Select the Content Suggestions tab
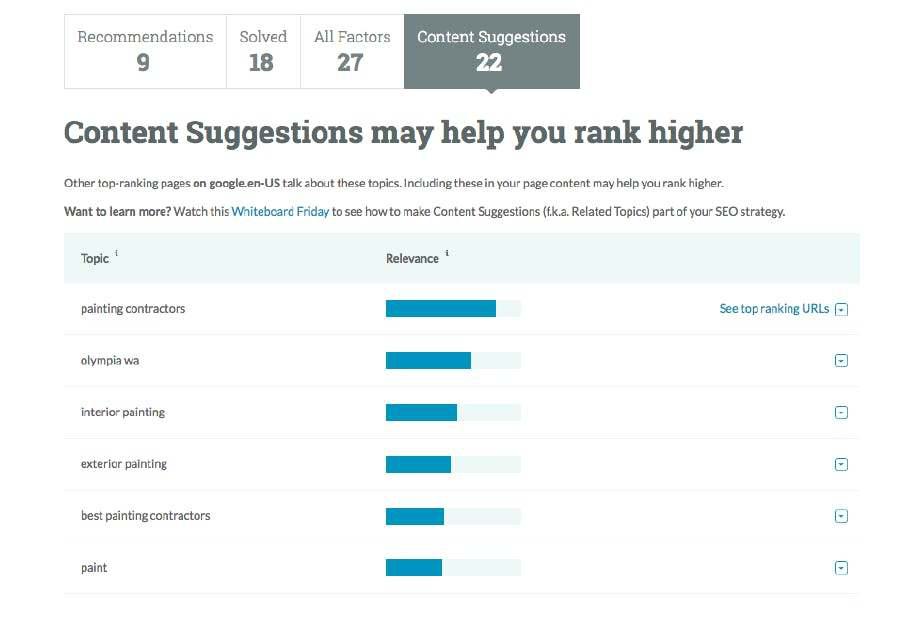 (491, 51)
